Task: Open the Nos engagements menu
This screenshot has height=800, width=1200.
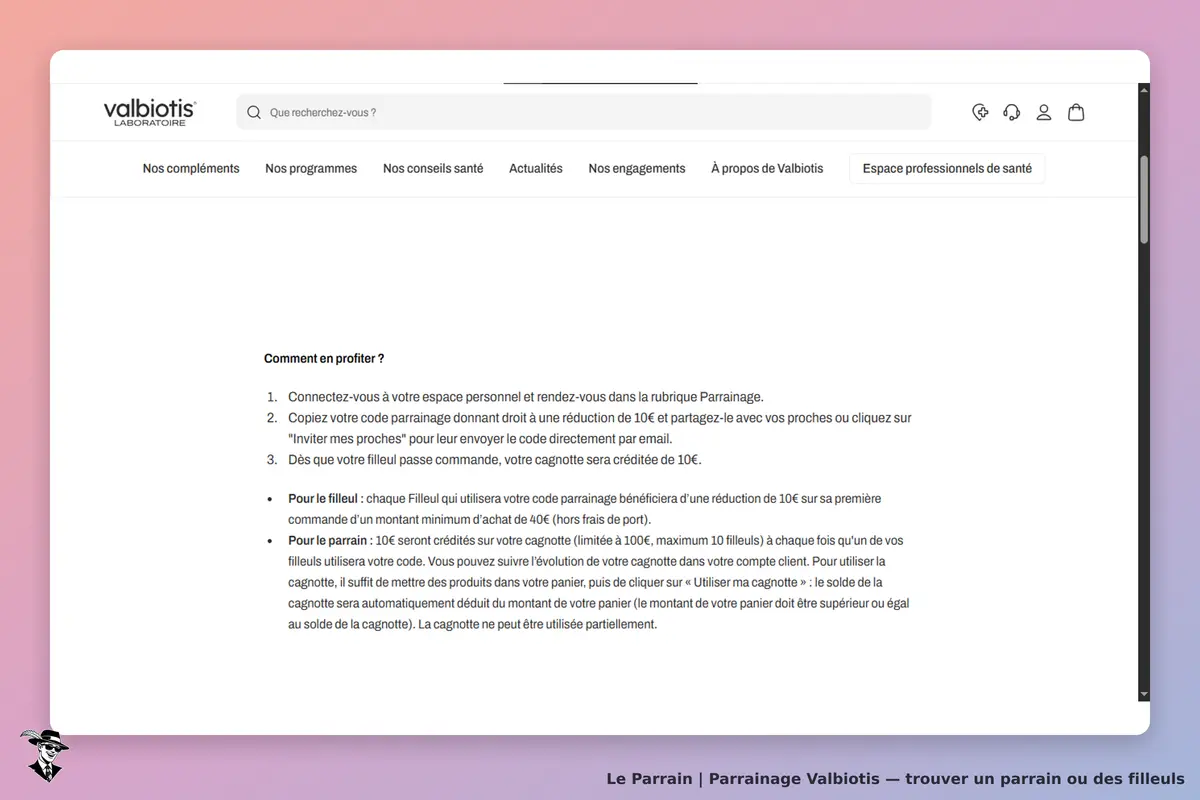Action: coord(637,169)
